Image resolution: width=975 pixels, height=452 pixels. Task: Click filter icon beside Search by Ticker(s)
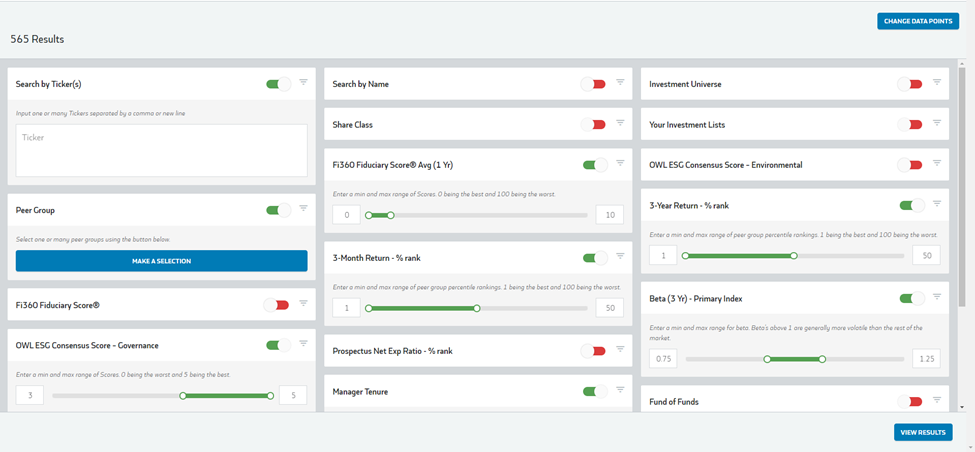pyautogui.click(x=303, y=81)
